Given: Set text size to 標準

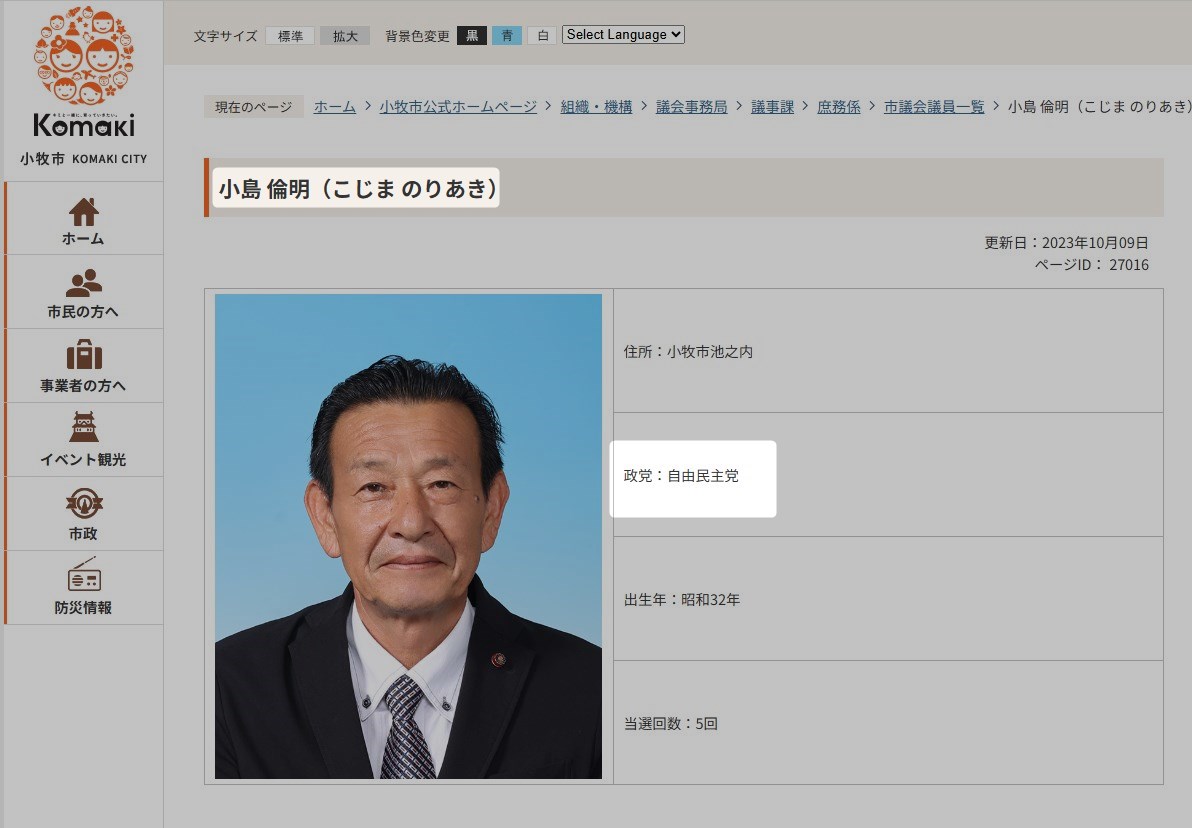Looking at the screenshot, I should (290, 36).
